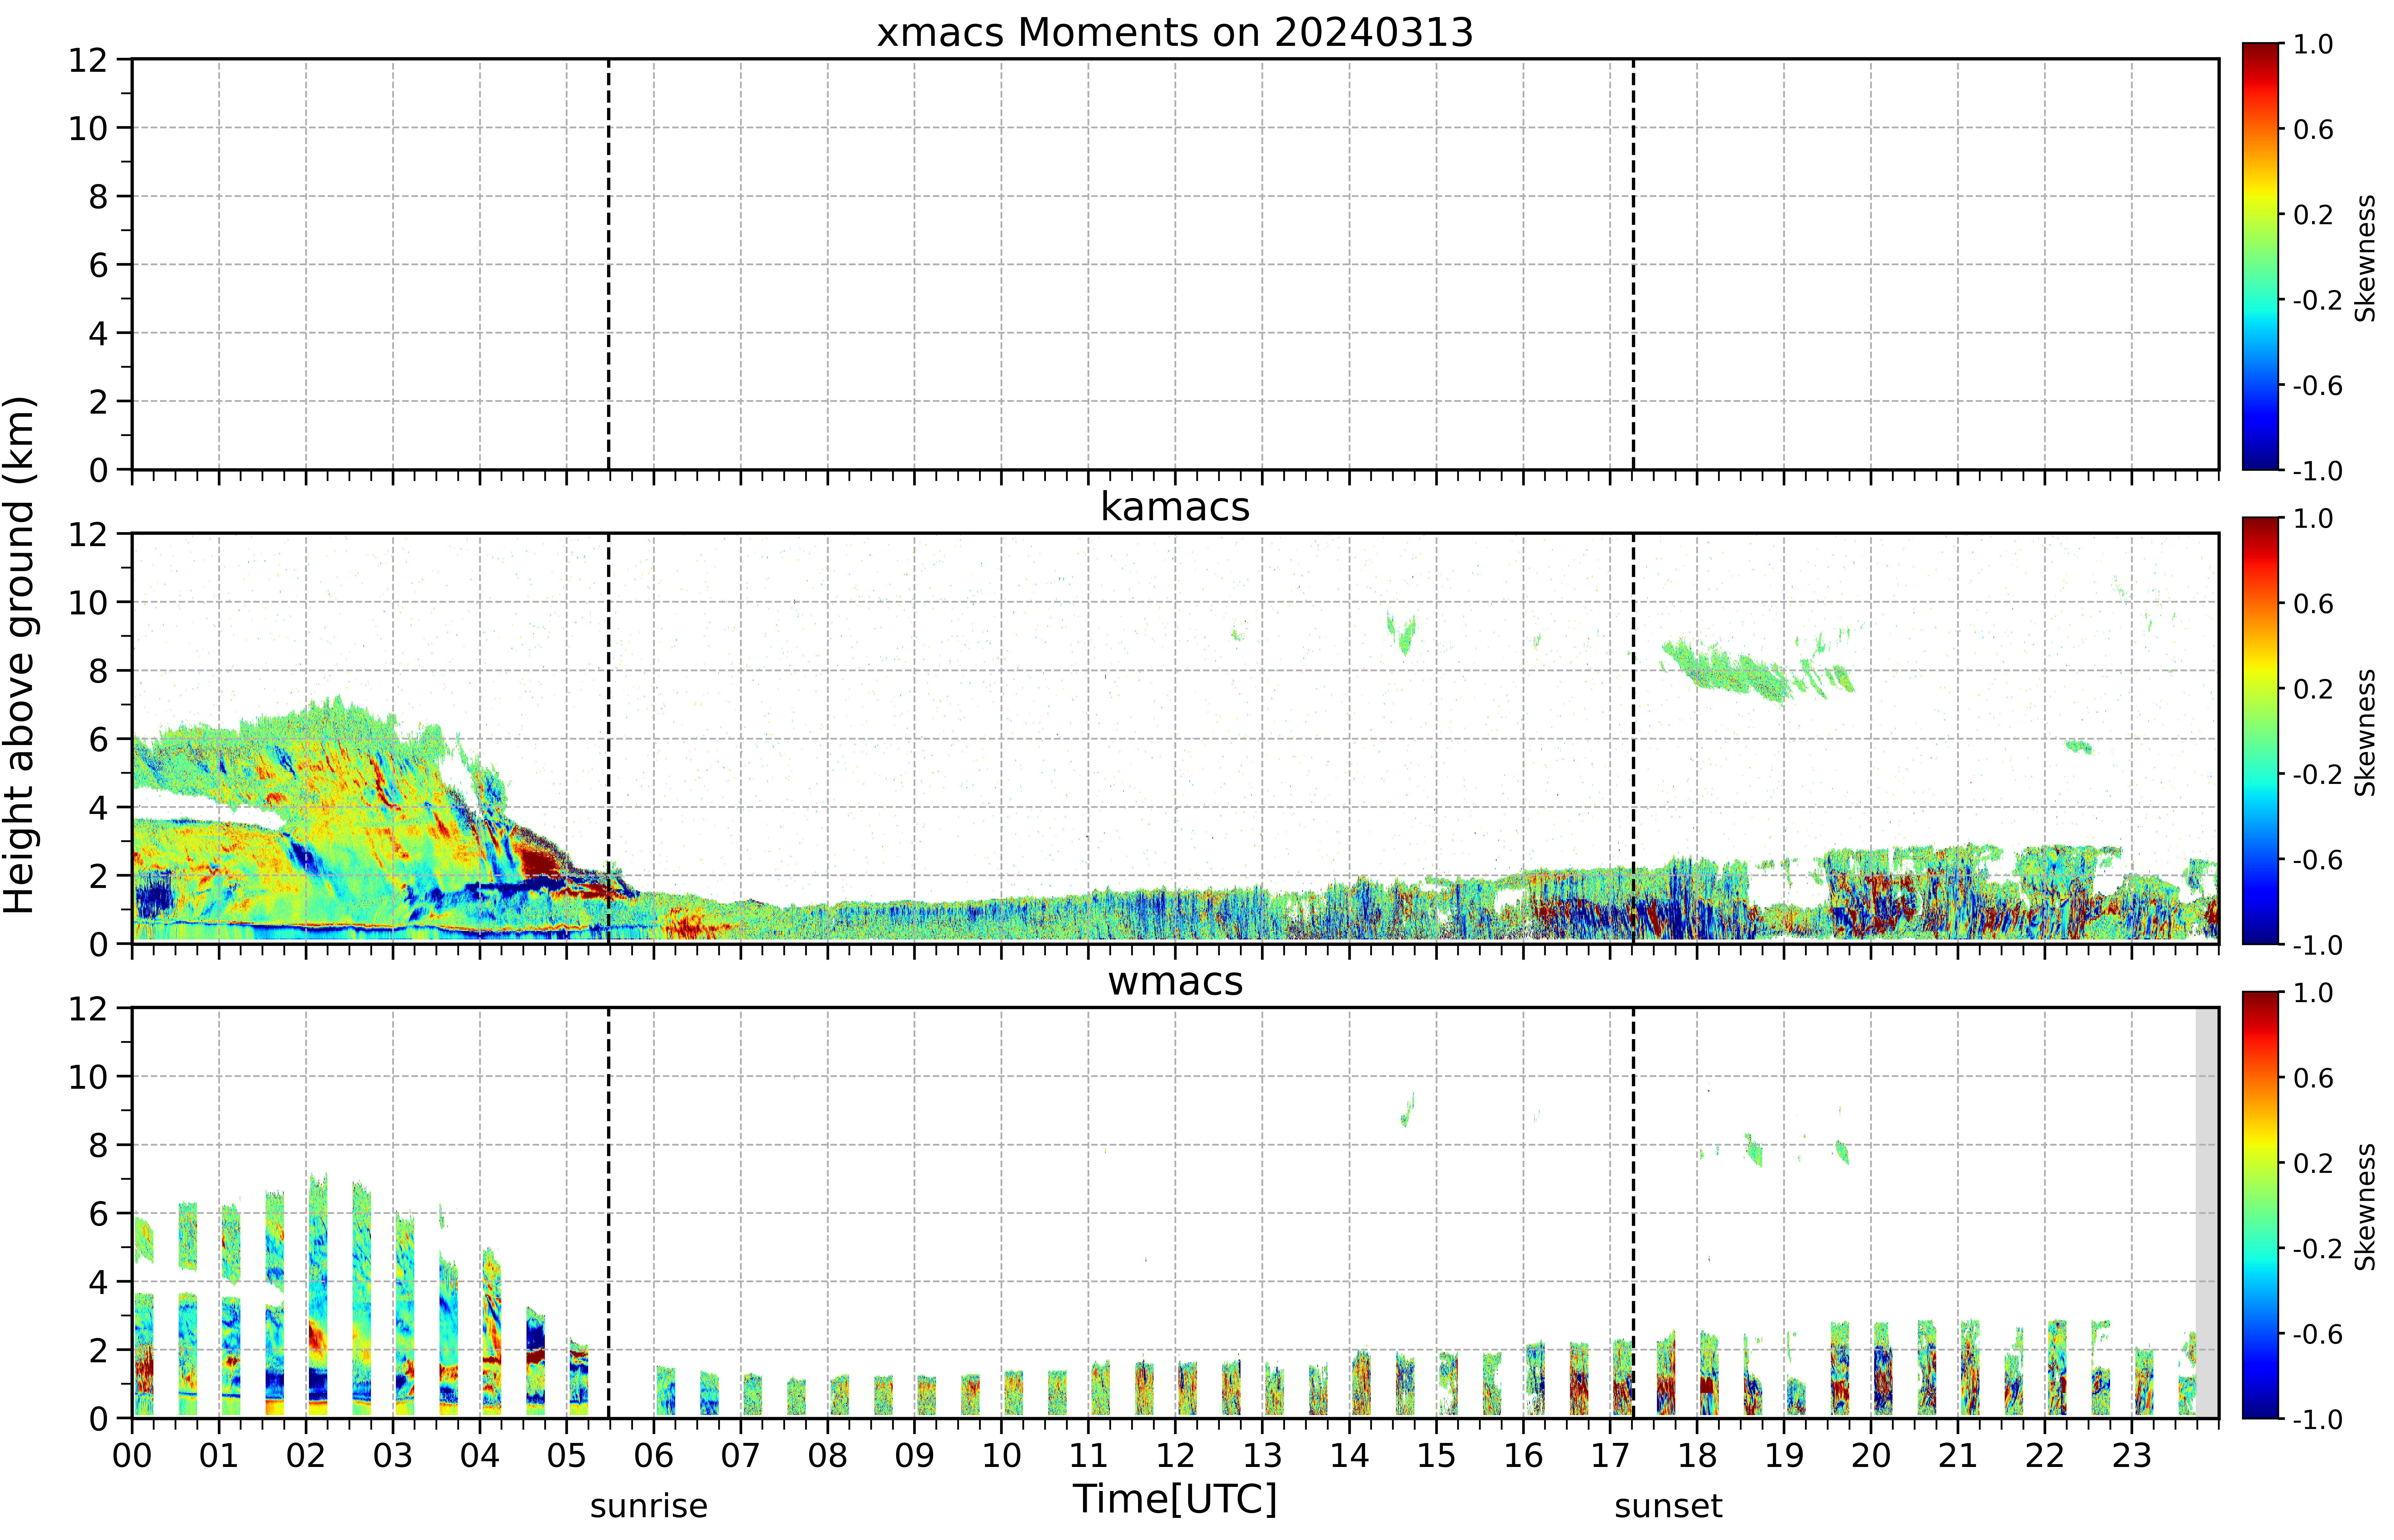2394x1540 pixels.
Task: Click the Height above ground axis label
Action: click(20, 655)
